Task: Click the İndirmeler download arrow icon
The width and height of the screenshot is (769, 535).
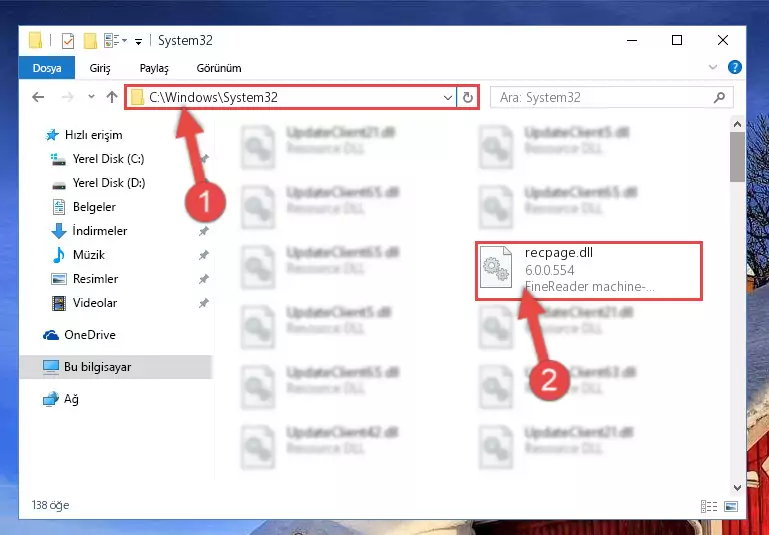Action: (x=58, y=231)
